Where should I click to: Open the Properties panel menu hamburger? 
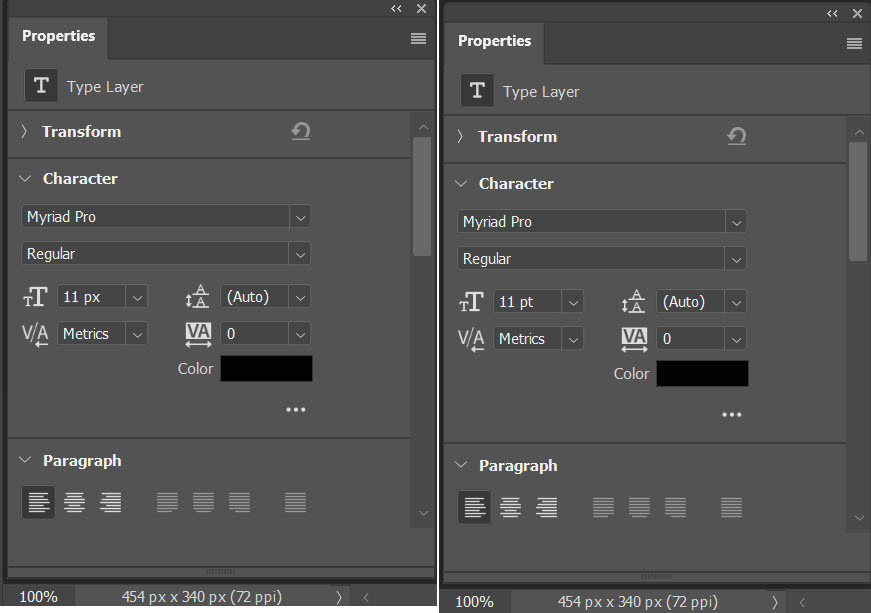(x=417, y=38)
